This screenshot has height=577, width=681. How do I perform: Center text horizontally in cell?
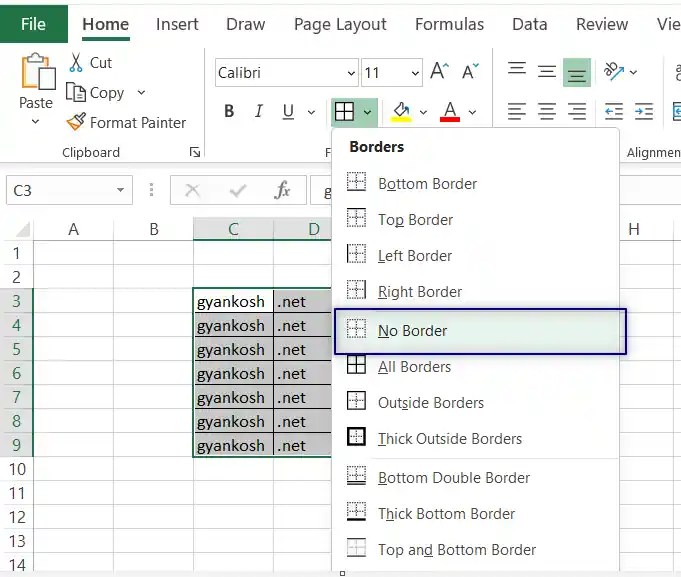click(x=547, y=112)
